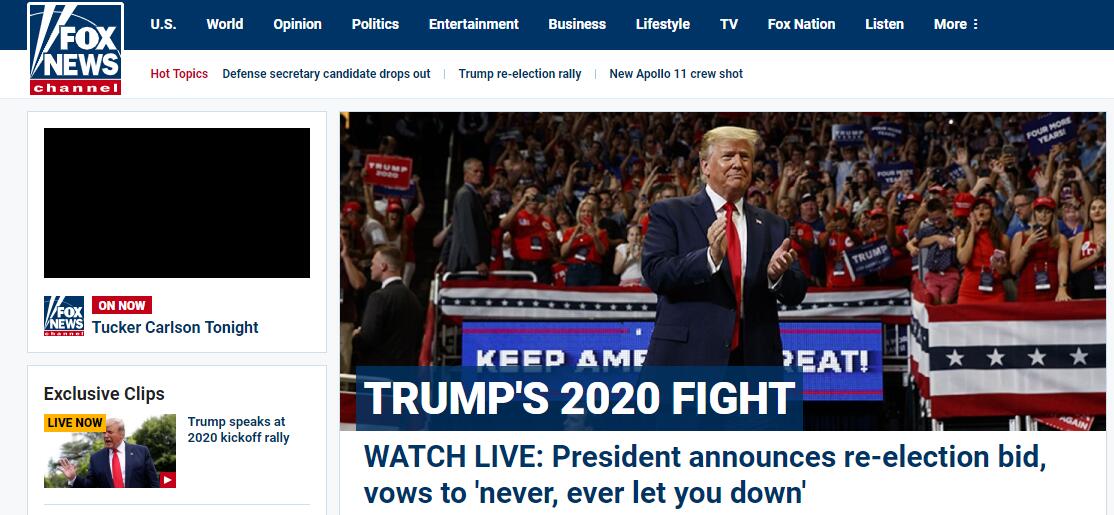Viewport: 1114px width, 515px height.
Task: Expand the More menu dots
Action: click(975, 24)
